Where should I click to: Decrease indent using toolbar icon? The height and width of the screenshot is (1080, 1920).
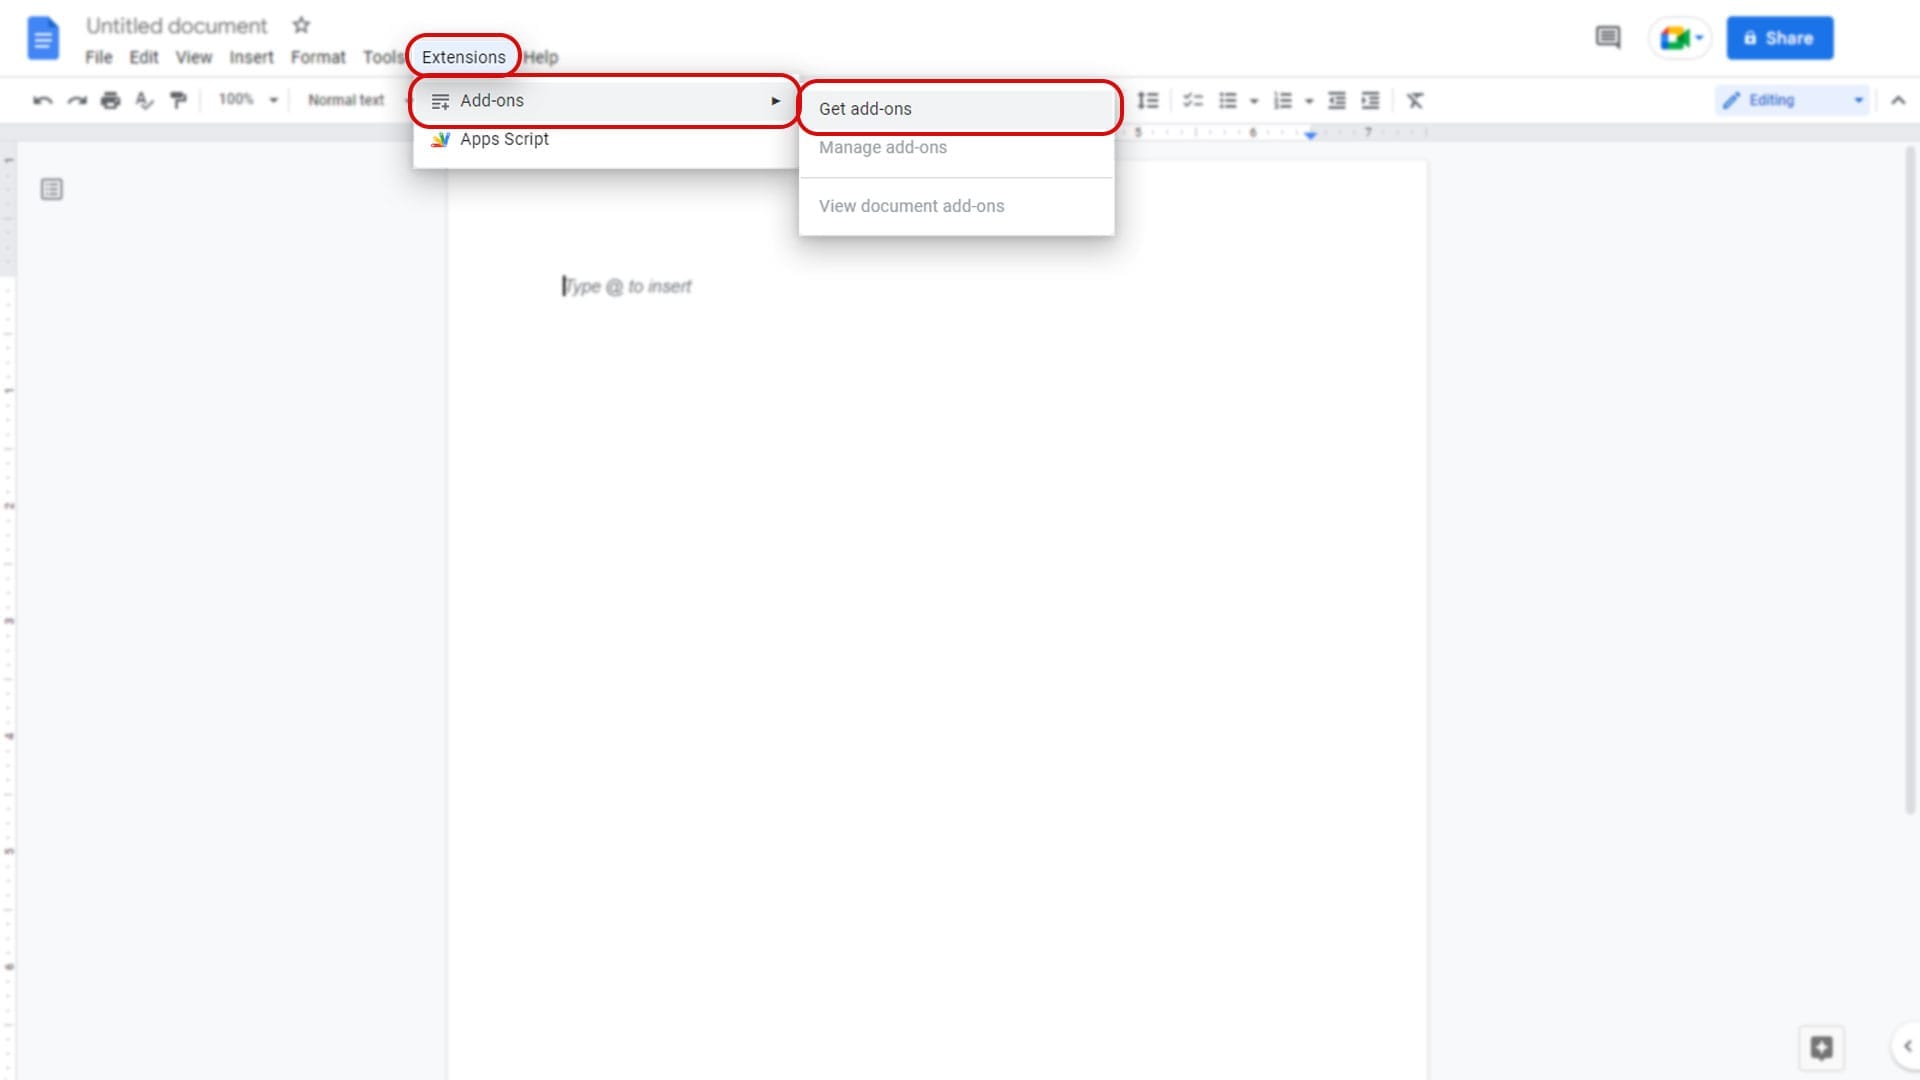click(1337, 100)
